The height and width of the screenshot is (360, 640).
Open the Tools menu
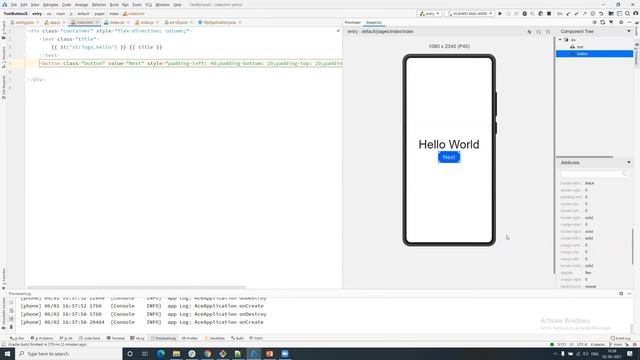click(137, 4)
